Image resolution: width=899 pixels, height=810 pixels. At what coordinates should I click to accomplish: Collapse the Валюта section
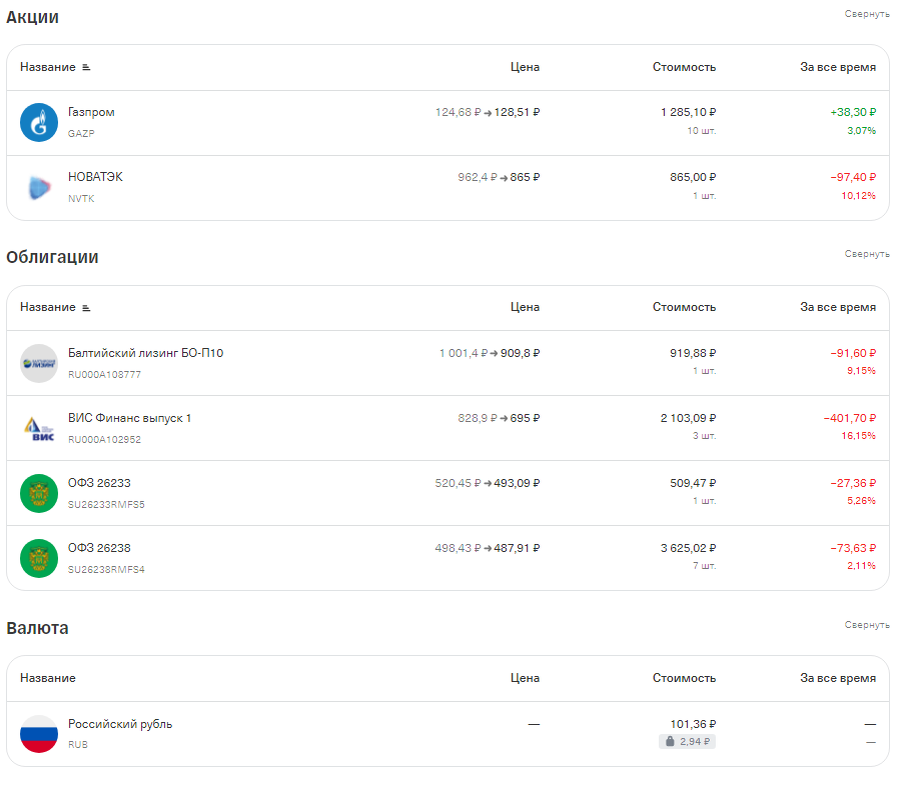(867, 625)
